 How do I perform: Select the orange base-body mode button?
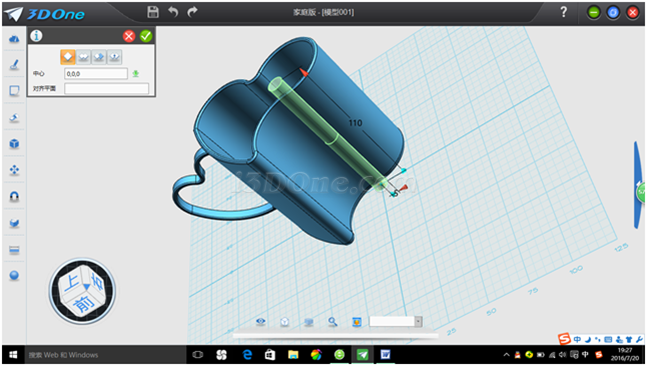(68, 57)
